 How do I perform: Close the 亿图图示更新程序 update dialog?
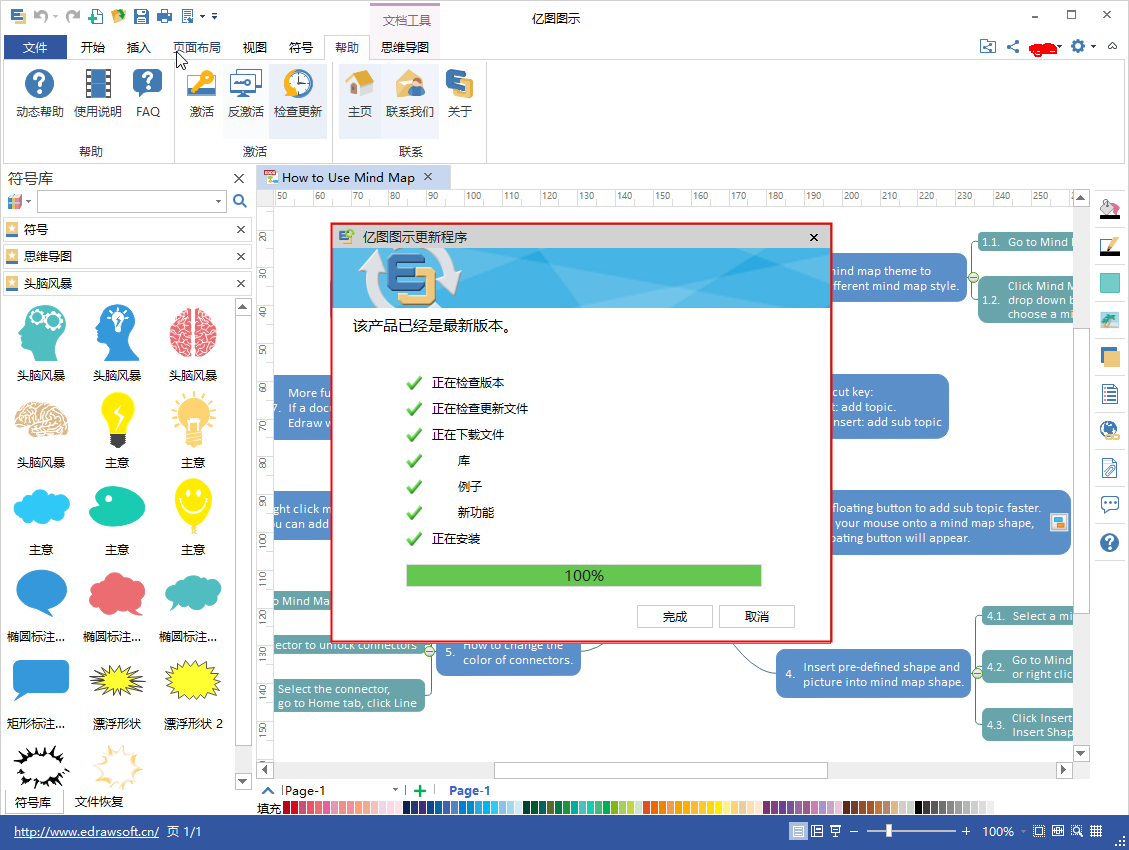[x=814, y=238]
